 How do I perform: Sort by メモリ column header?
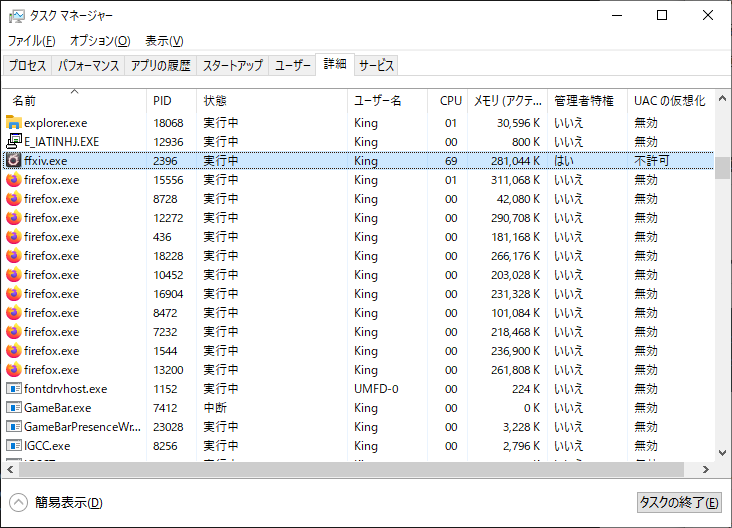[507, 101]
